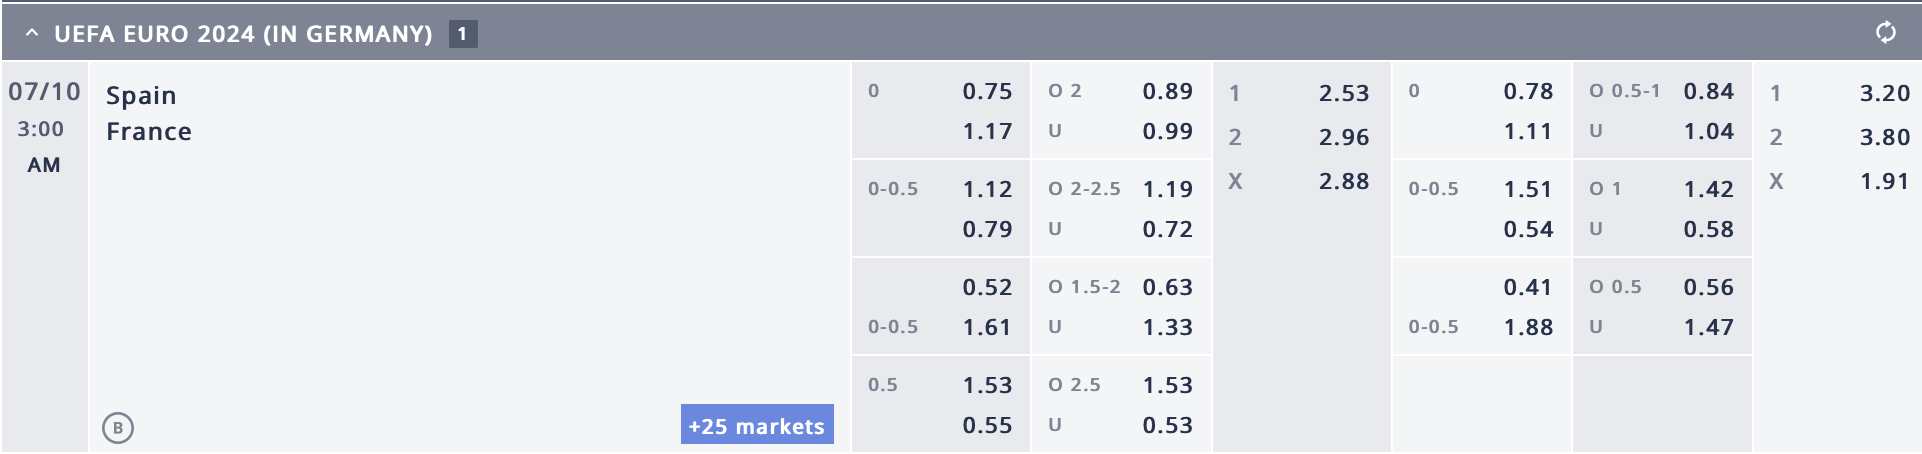The height and width of the screenshot is (454, 1922).
Task: Select first-half Over 0.5-1 at 0.84
Action: coord(1708,91)
